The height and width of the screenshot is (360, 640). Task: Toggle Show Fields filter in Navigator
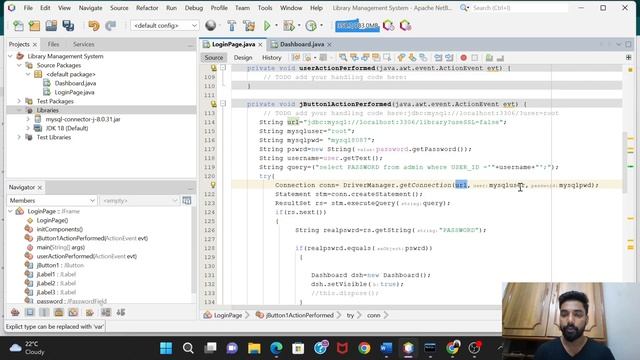pyautogui.click(x=30, y=312)
